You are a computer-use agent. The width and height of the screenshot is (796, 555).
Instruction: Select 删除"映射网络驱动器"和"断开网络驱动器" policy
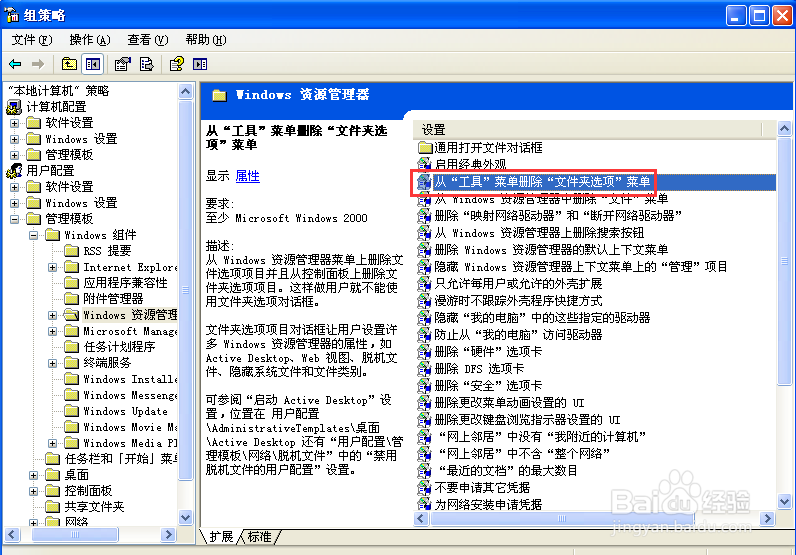click(558, 216)
